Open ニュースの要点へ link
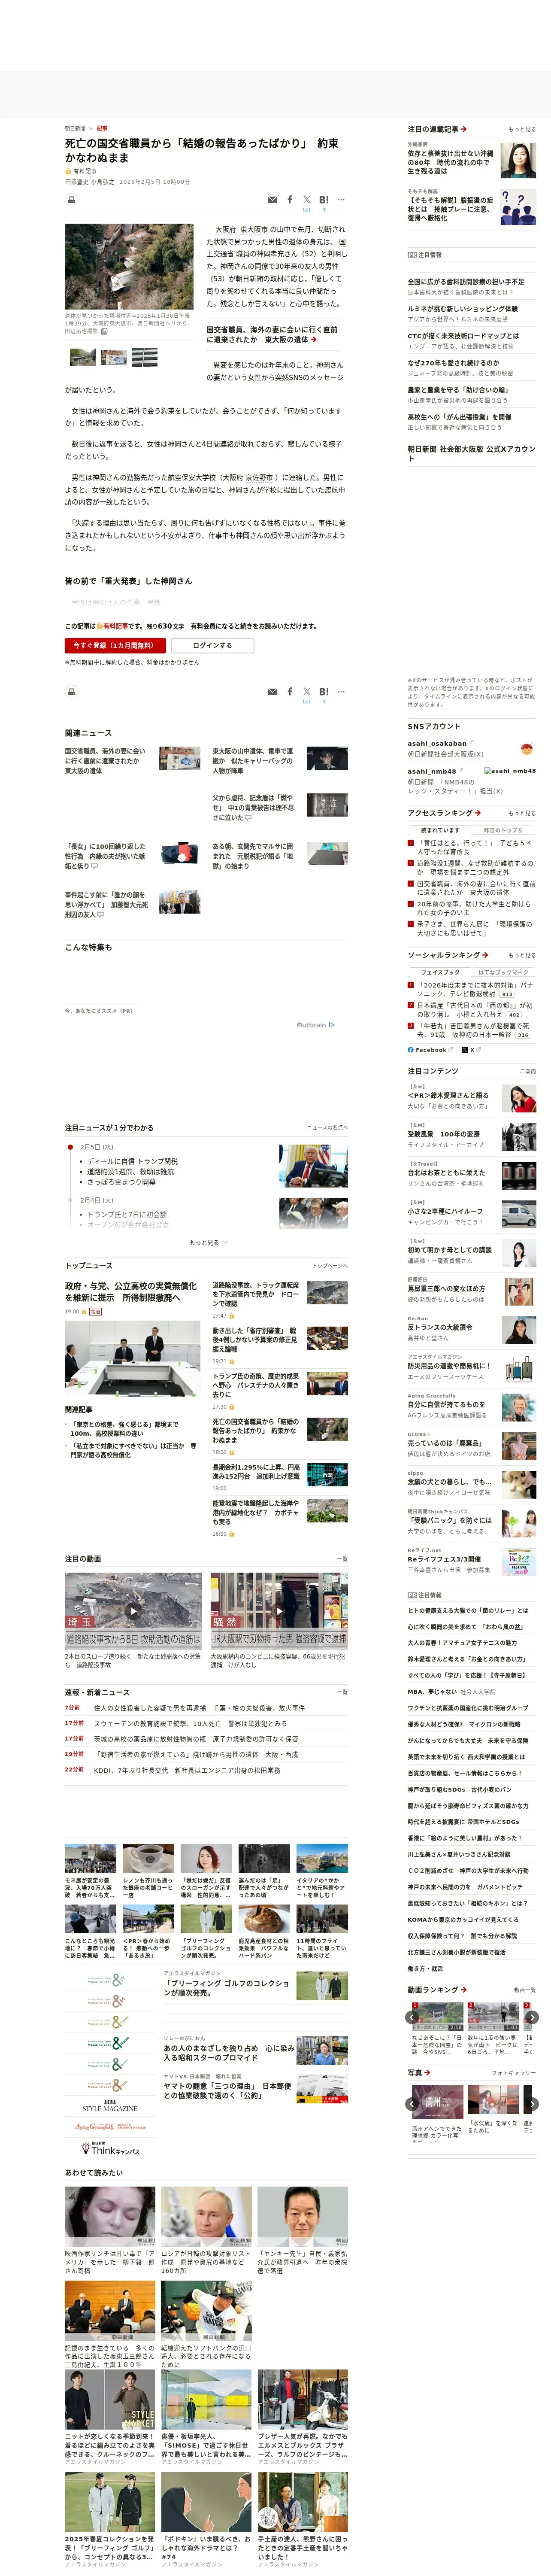This screenshot has width=551, height=2576. (x=327, y=1127)
